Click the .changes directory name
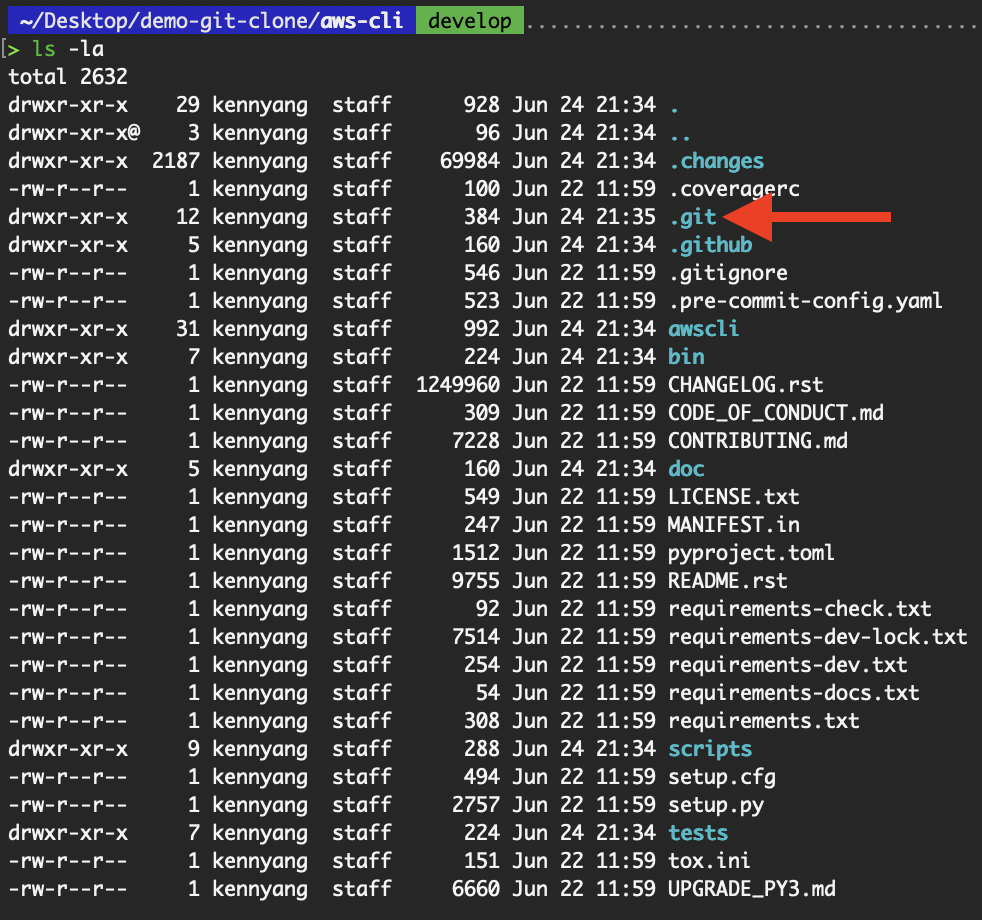Image resolution: width=982 pixels, height=920 pixels. [x=716, y=161]
